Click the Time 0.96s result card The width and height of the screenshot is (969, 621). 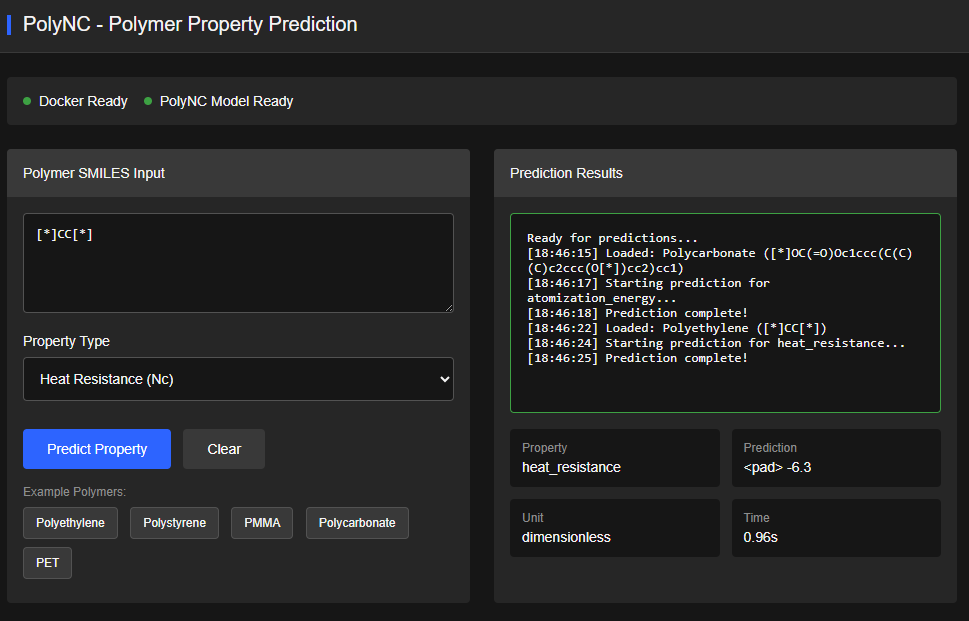836,528
